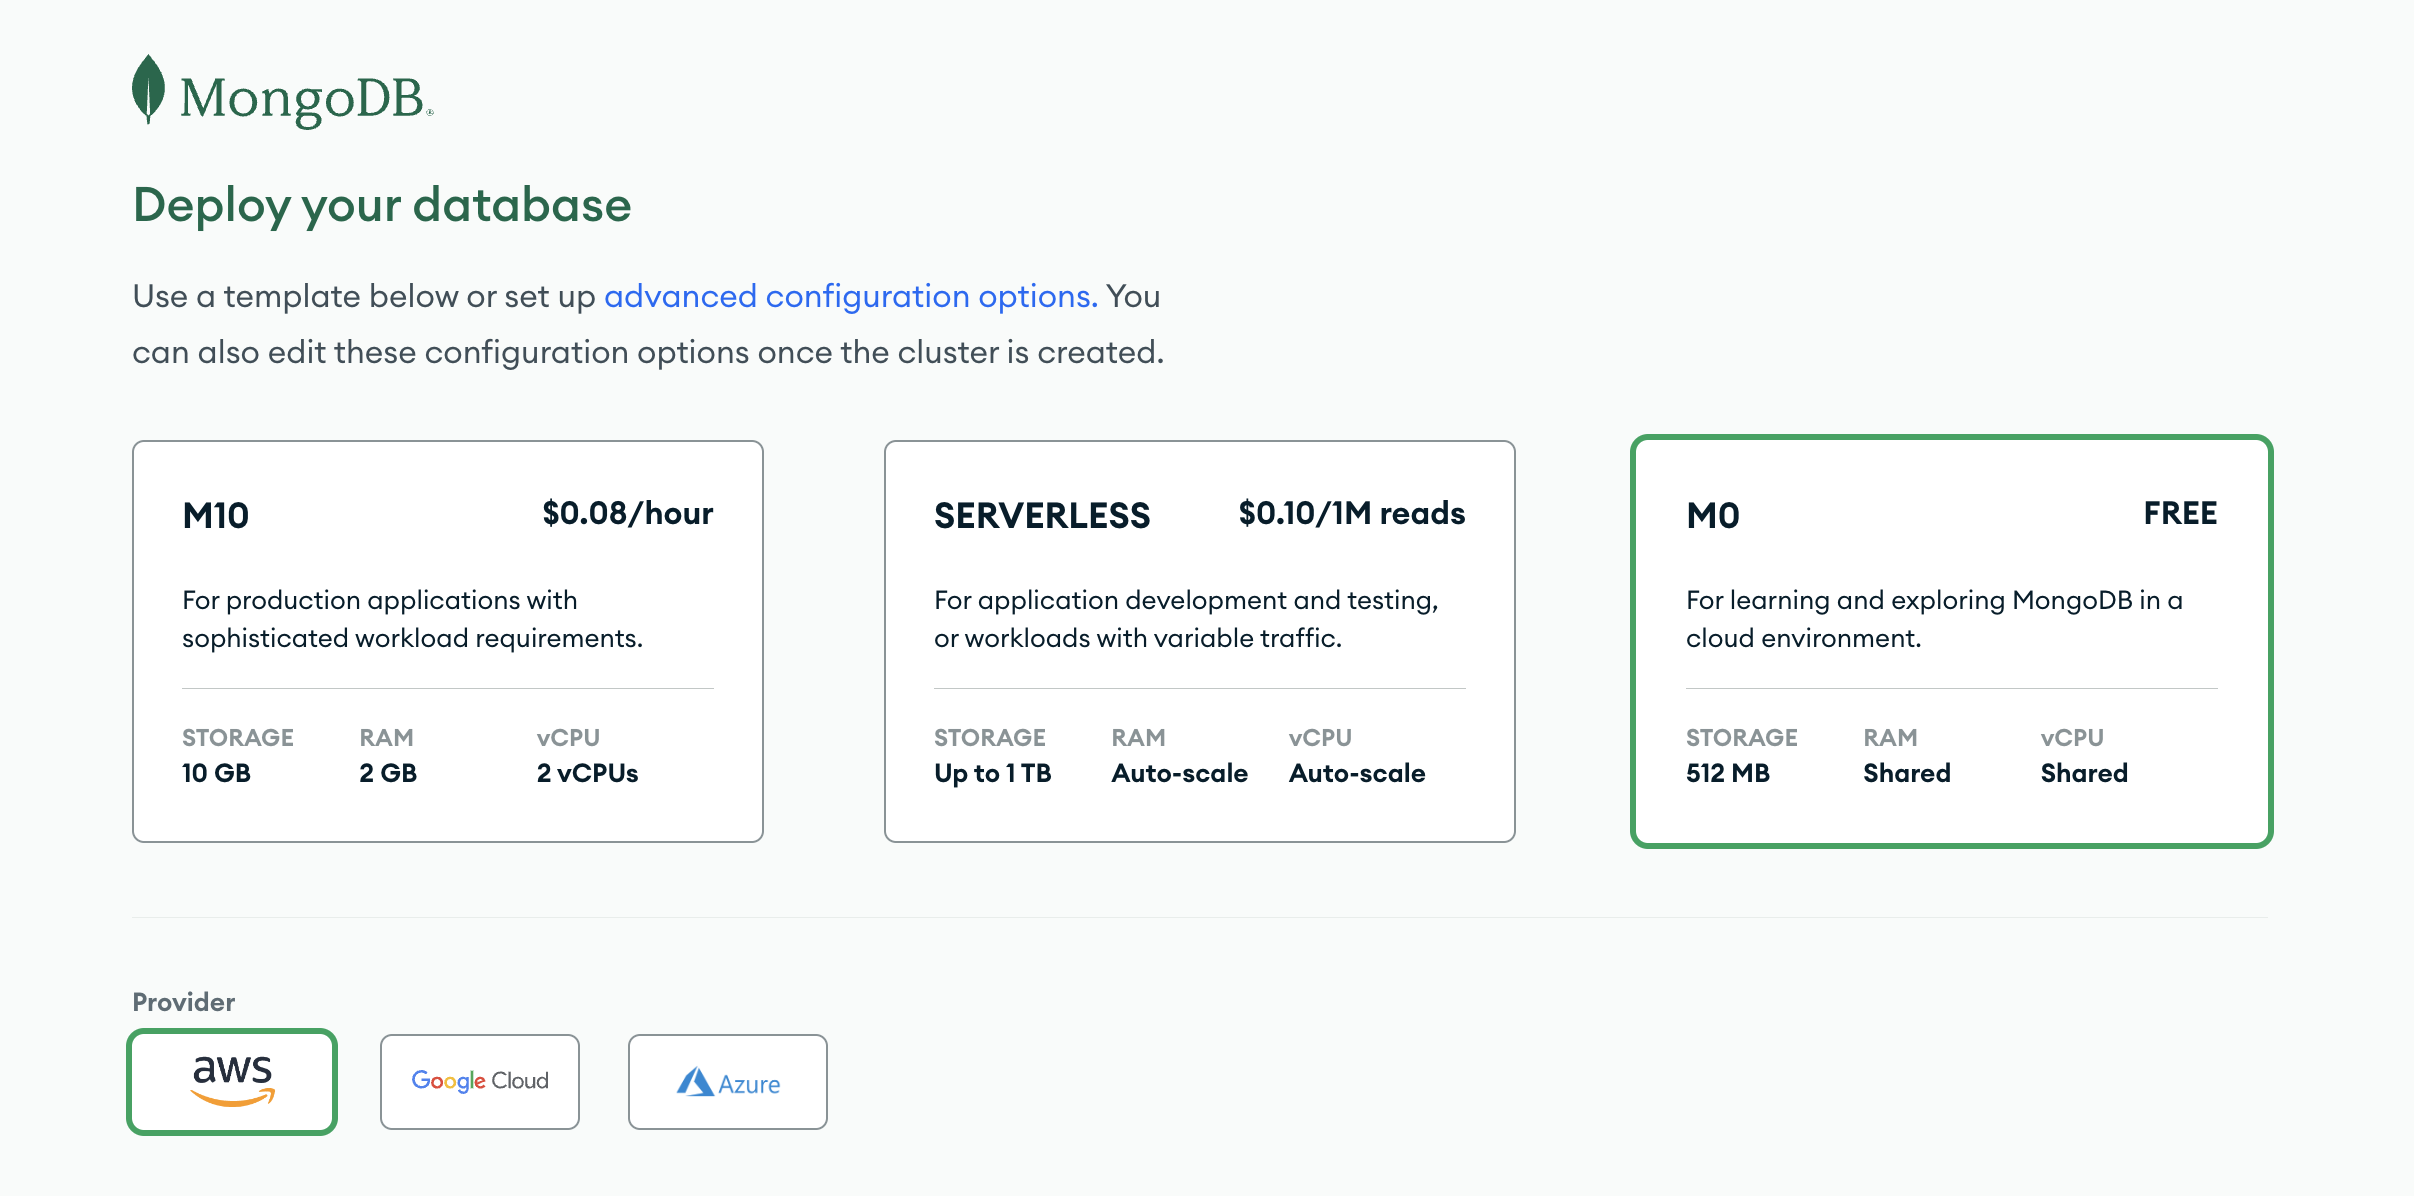Open advanced configuration options link
2414x1196 pixels.
click(x=850, y=296)
